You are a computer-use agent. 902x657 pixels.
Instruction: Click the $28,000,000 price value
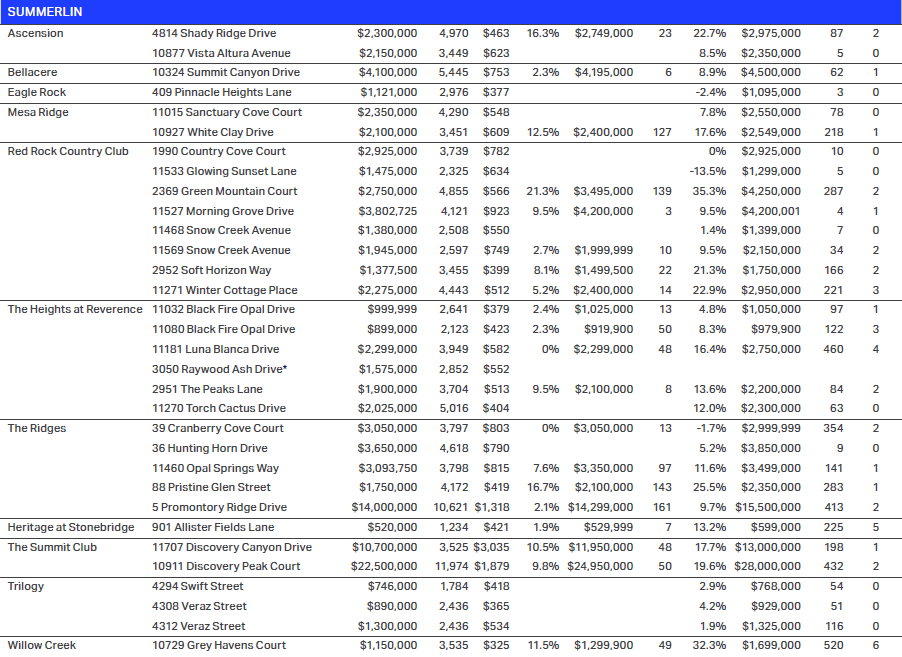(770, 566)
